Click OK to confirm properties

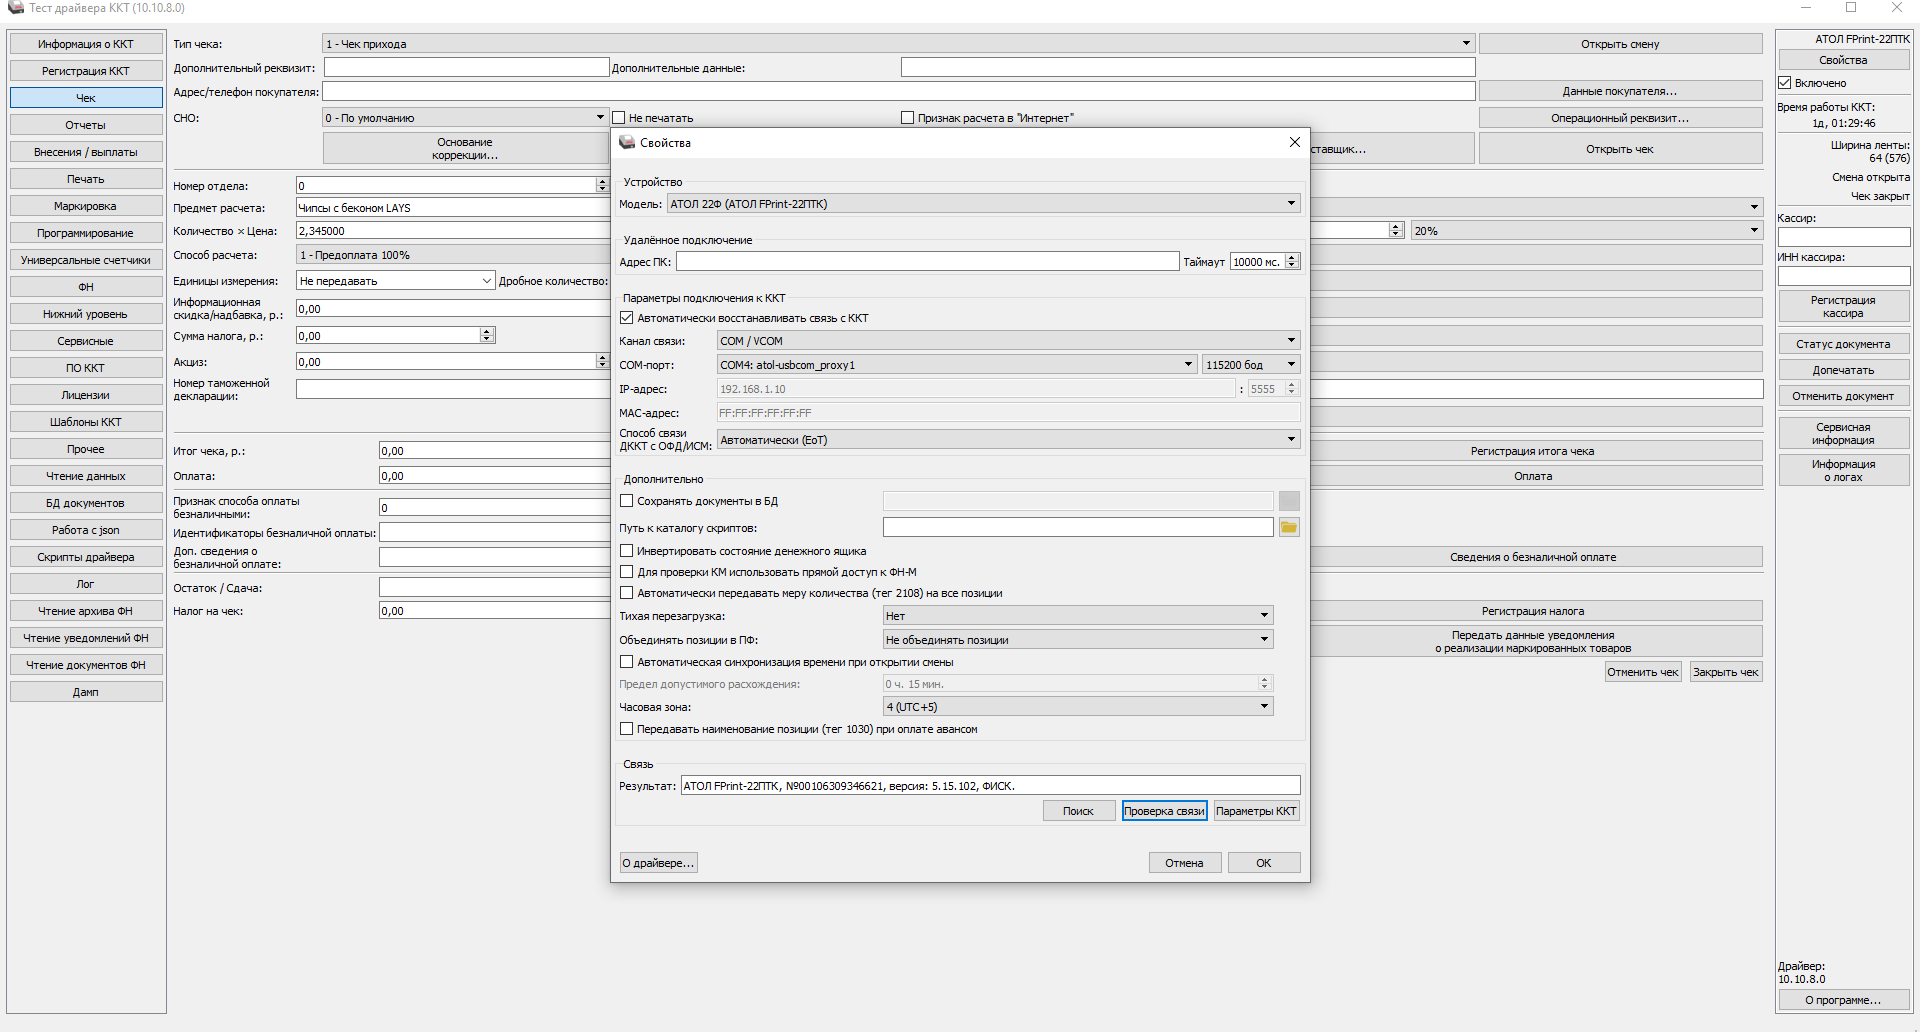click(1264, 863)
